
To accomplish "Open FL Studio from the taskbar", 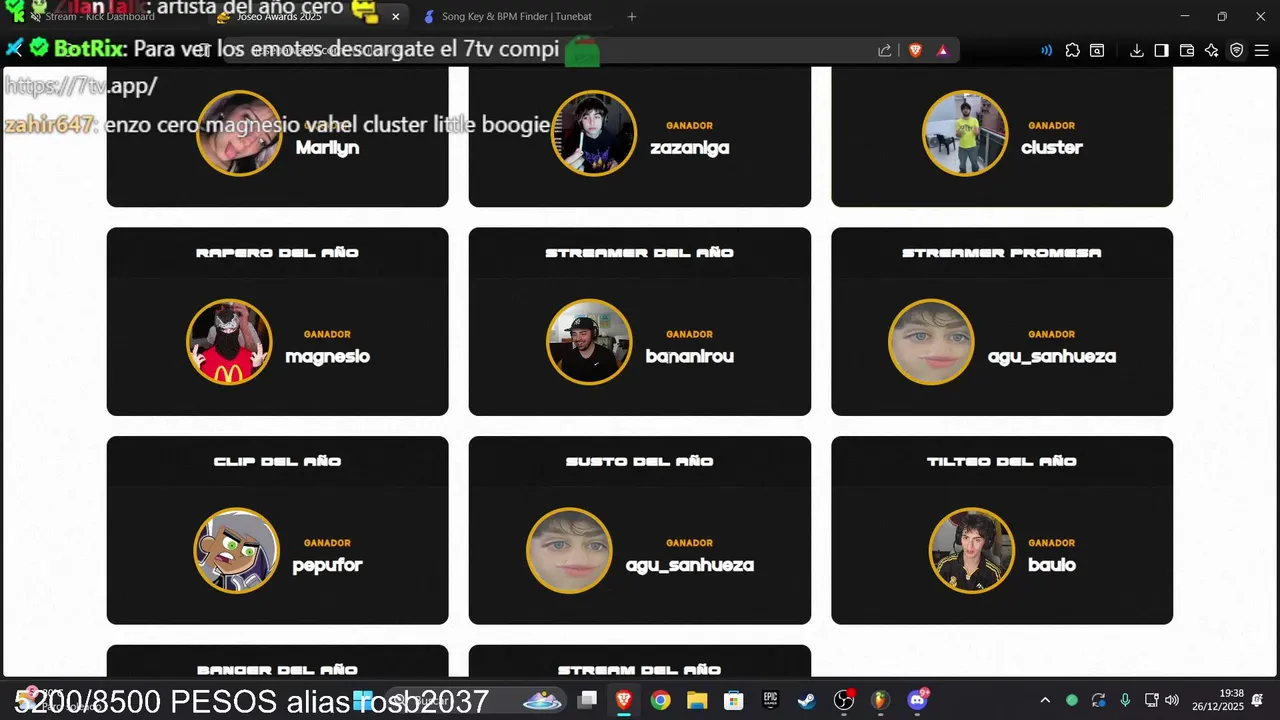I will tap(880, 700).
